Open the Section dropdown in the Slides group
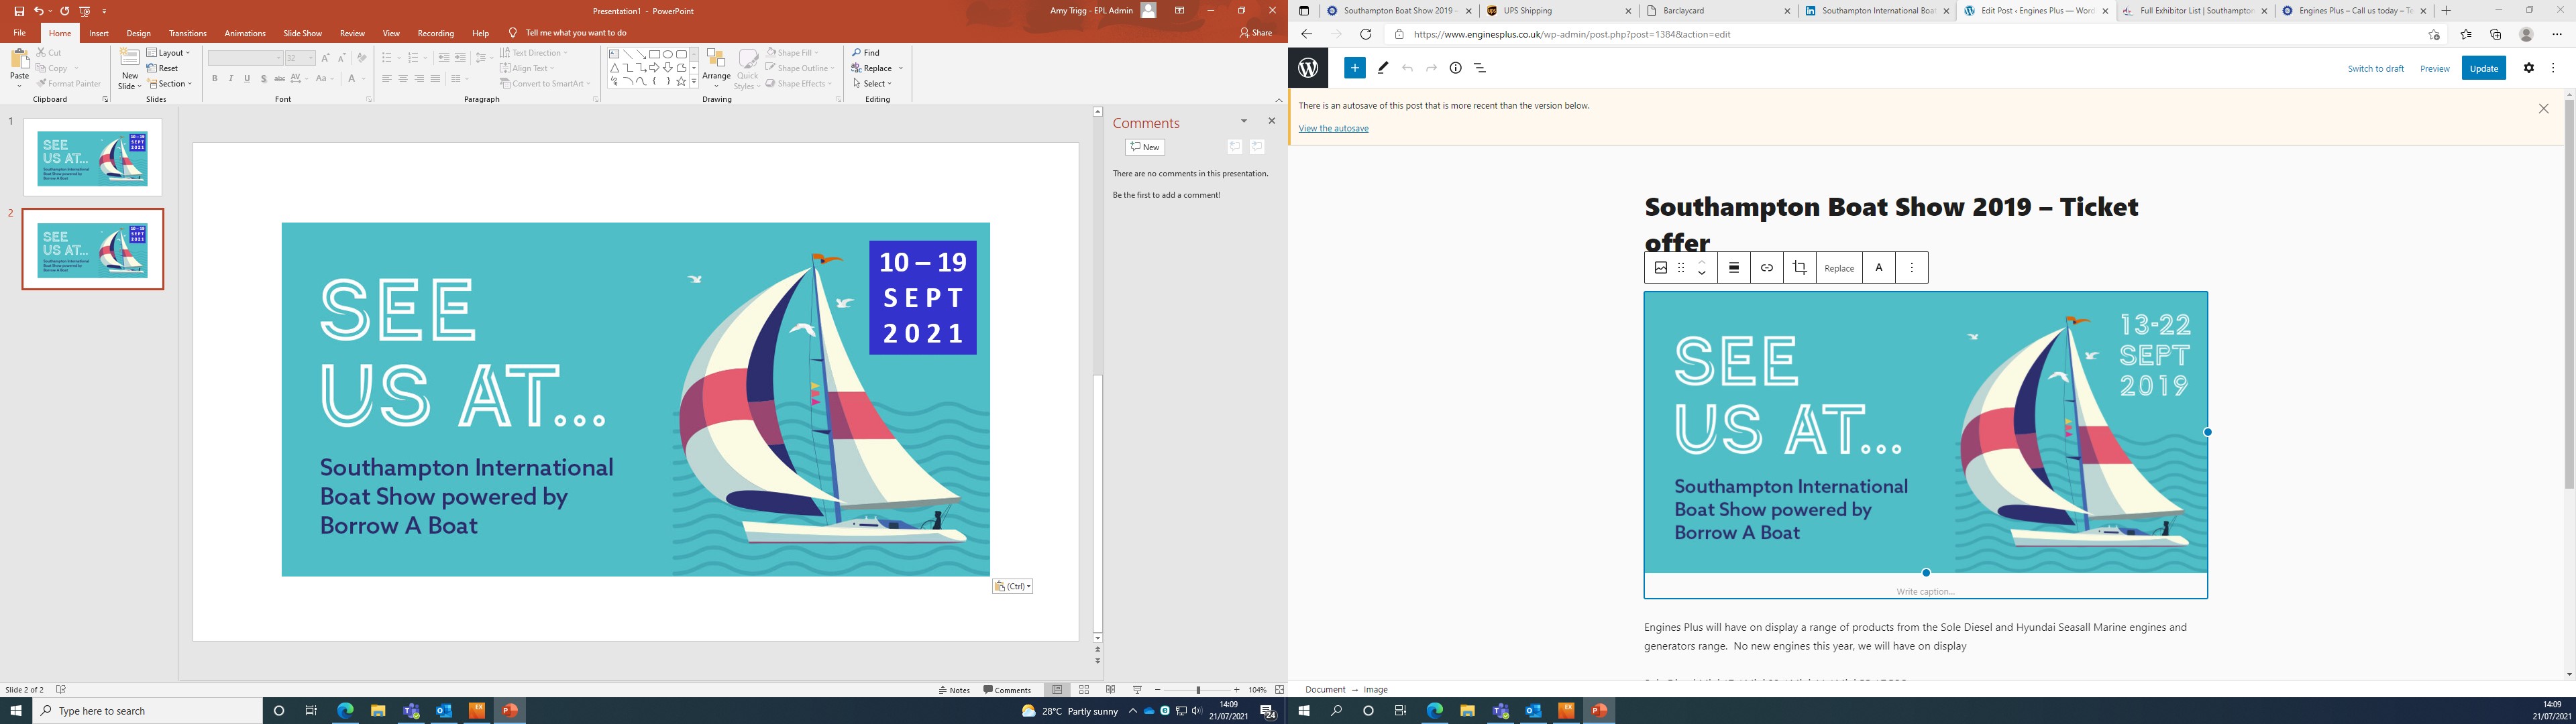 pyautogui.click(x=169, y=84)
